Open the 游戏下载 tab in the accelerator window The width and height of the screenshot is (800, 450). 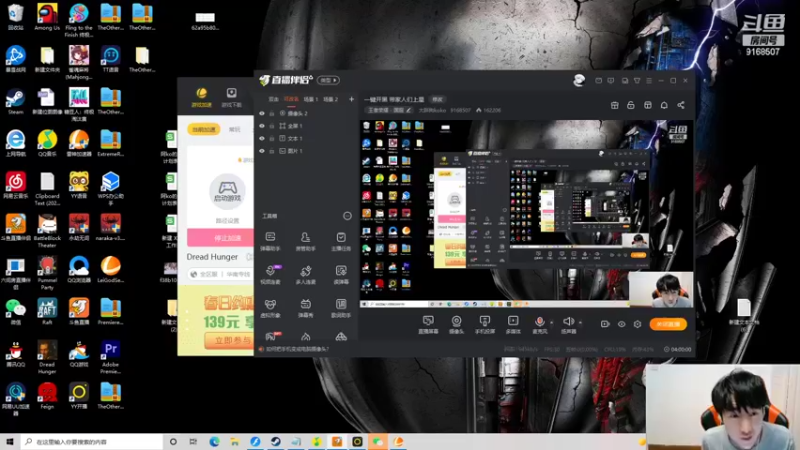click(231, 97)
